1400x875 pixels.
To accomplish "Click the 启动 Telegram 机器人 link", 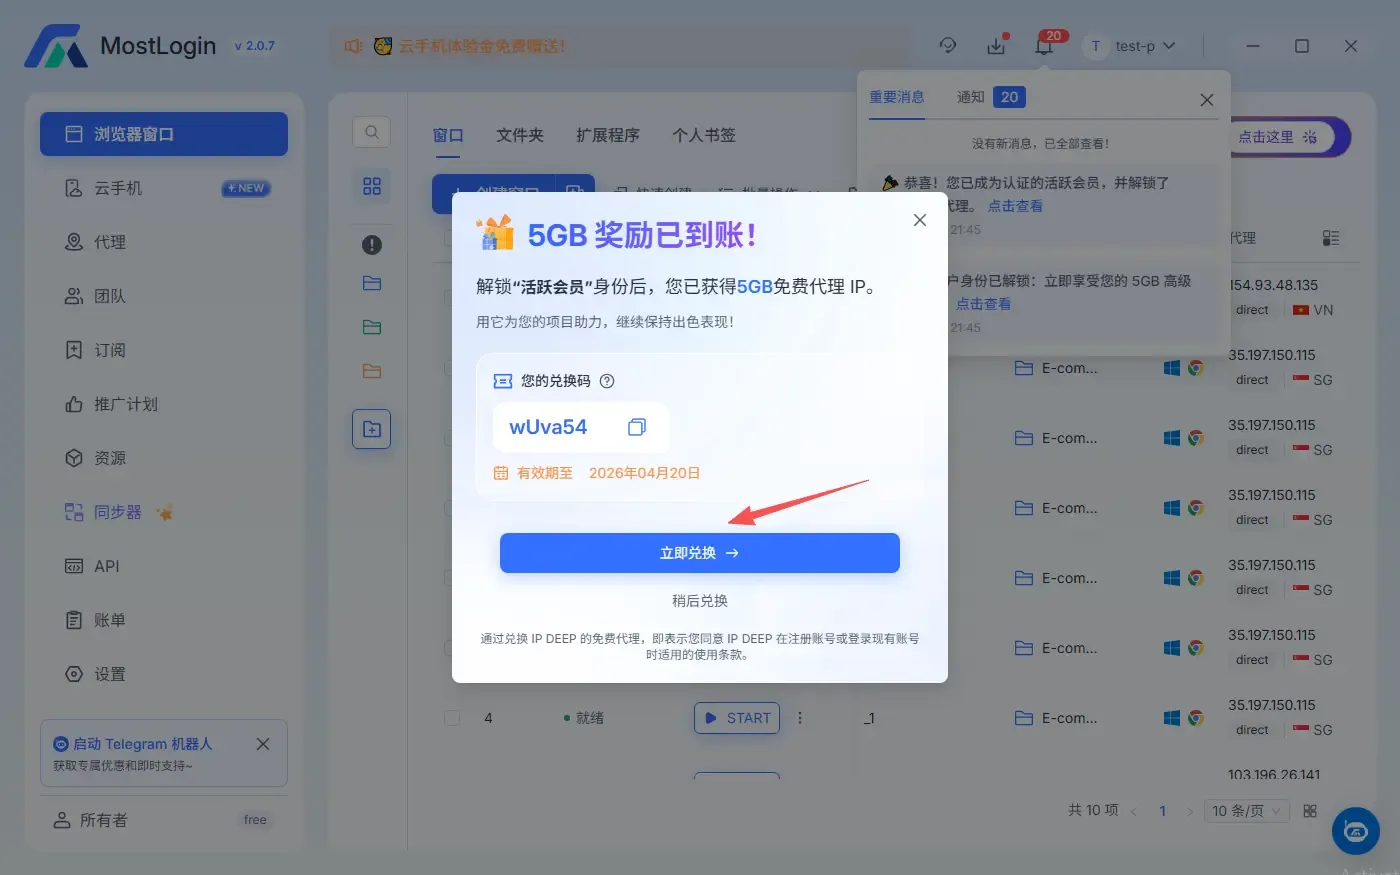I will click(142, 744).
